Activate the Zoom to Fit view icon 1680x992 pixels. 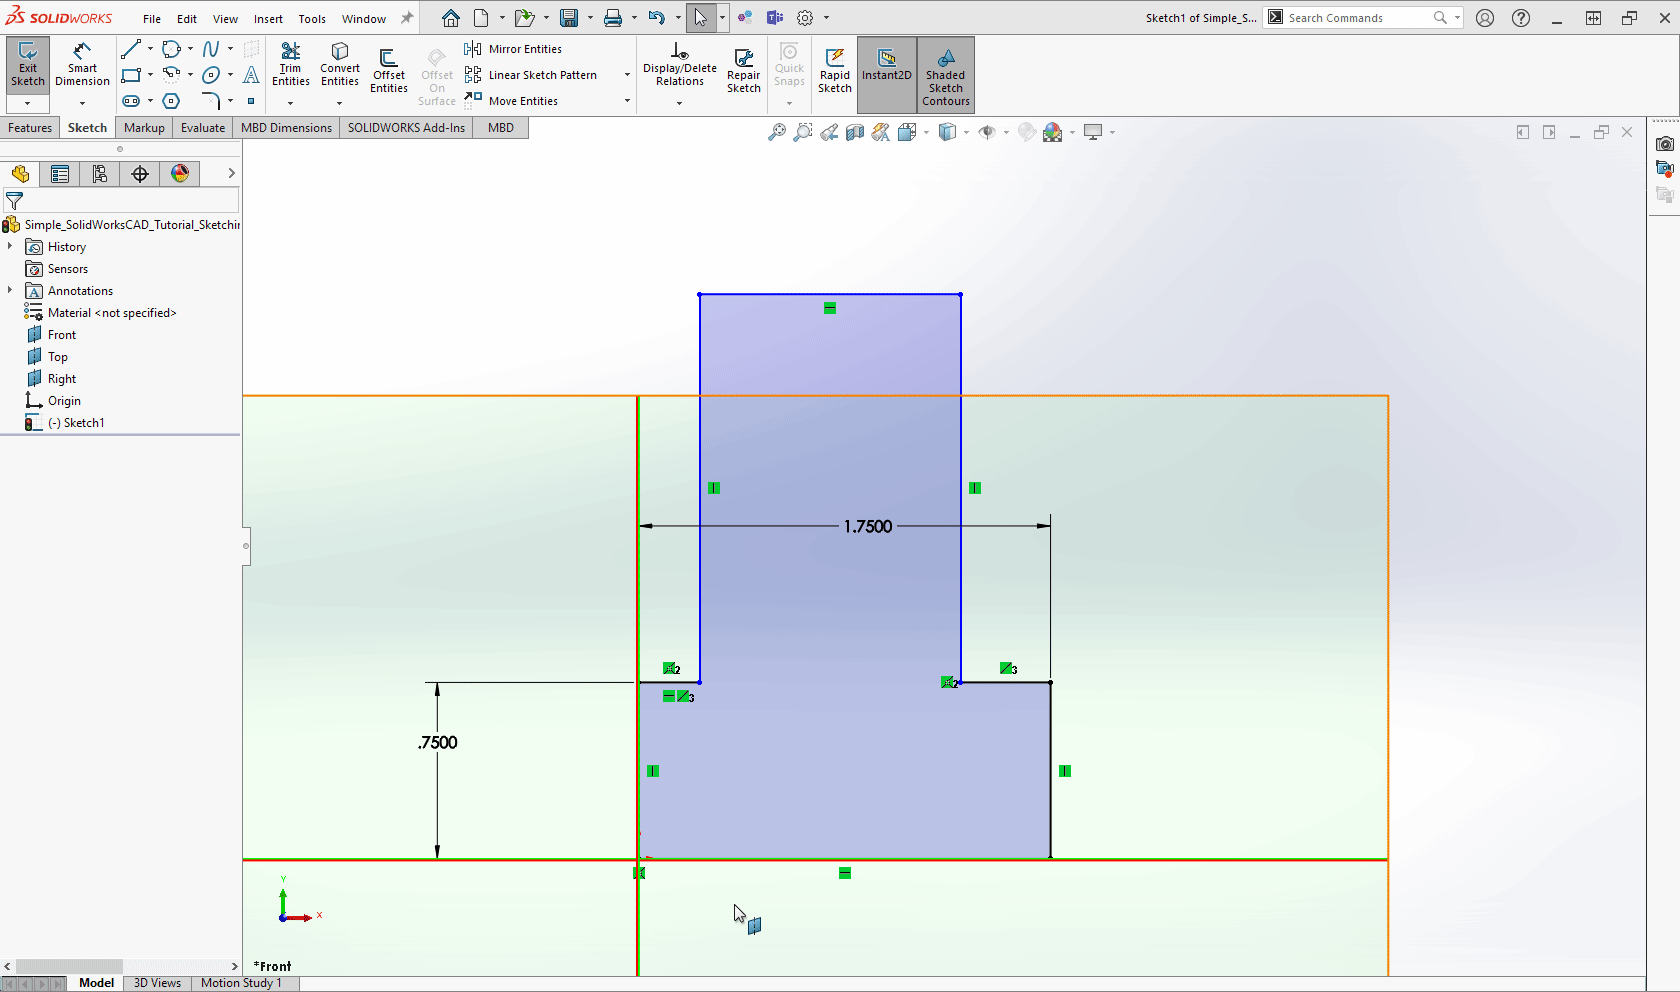(777, 131)
